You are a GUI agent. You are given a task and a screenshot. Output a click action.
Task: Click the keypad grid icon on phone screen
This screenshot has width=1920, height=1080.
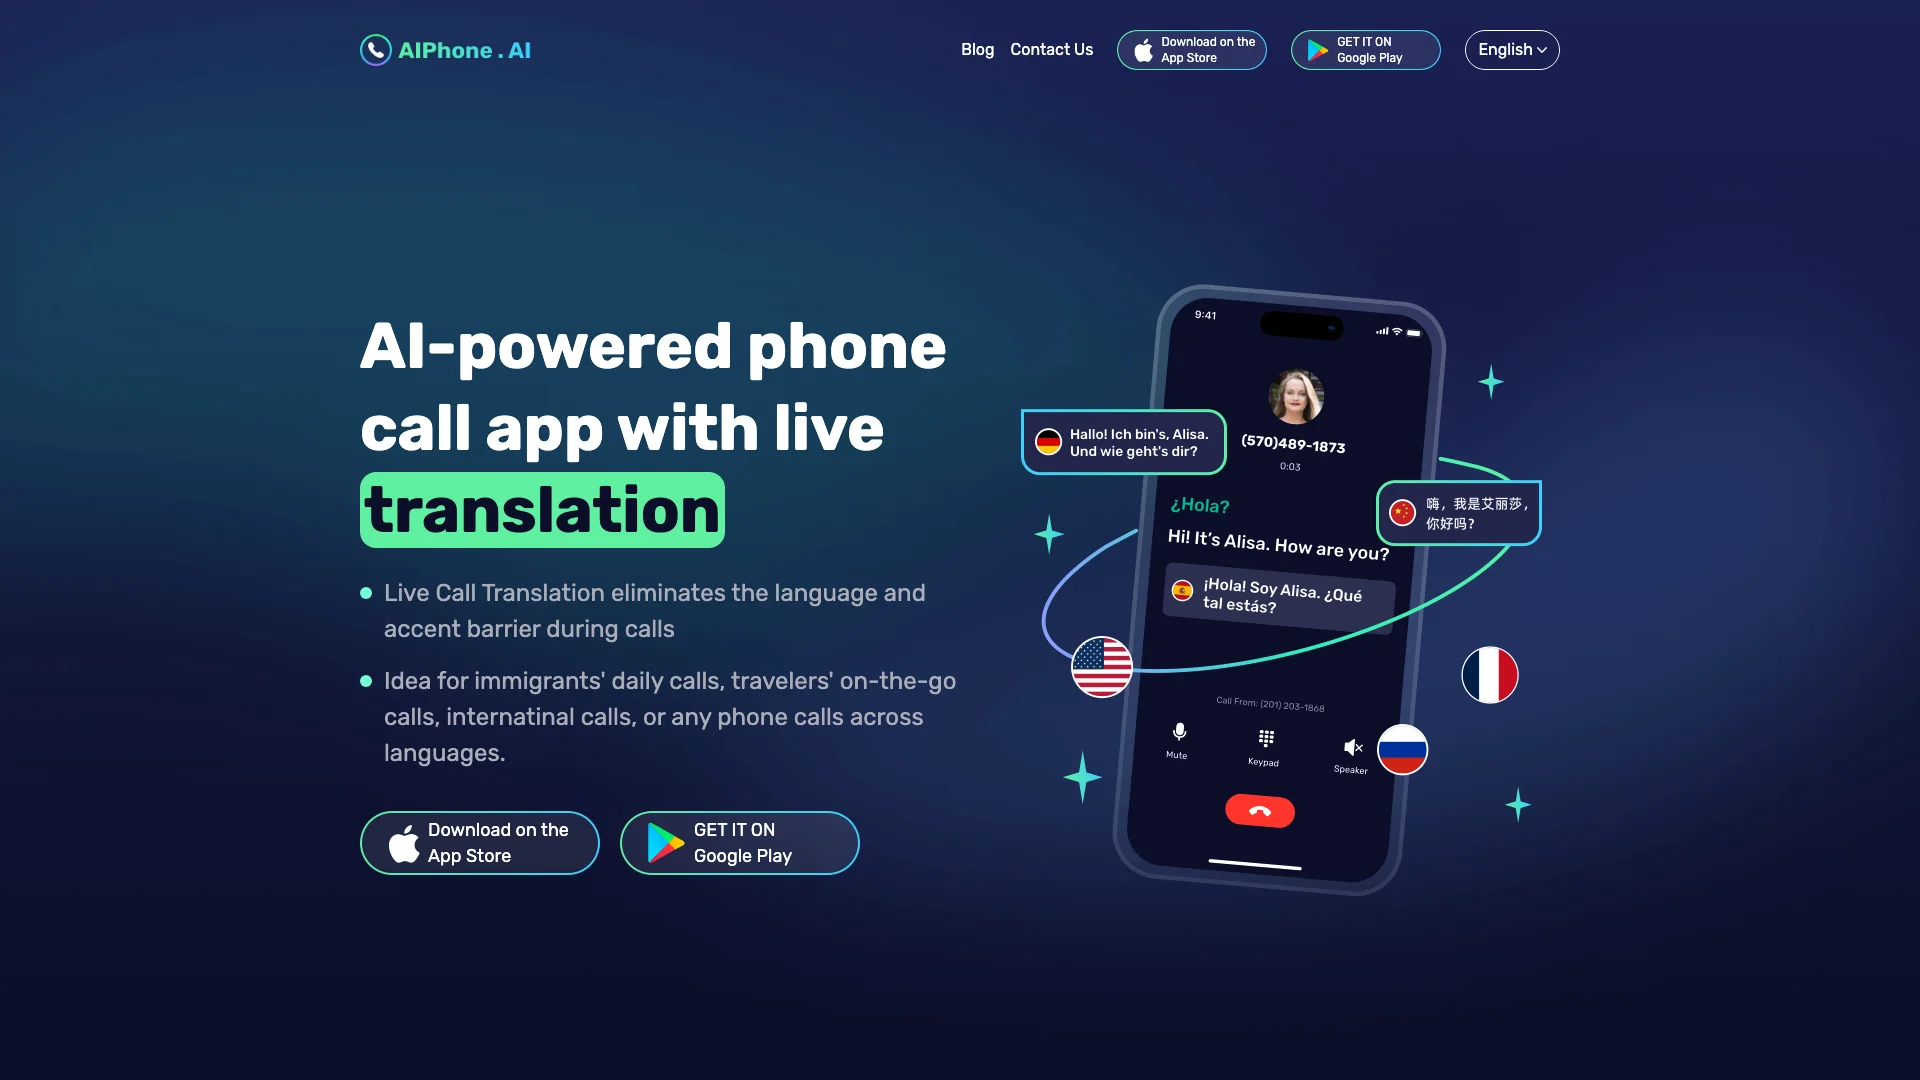[1261, 737]
